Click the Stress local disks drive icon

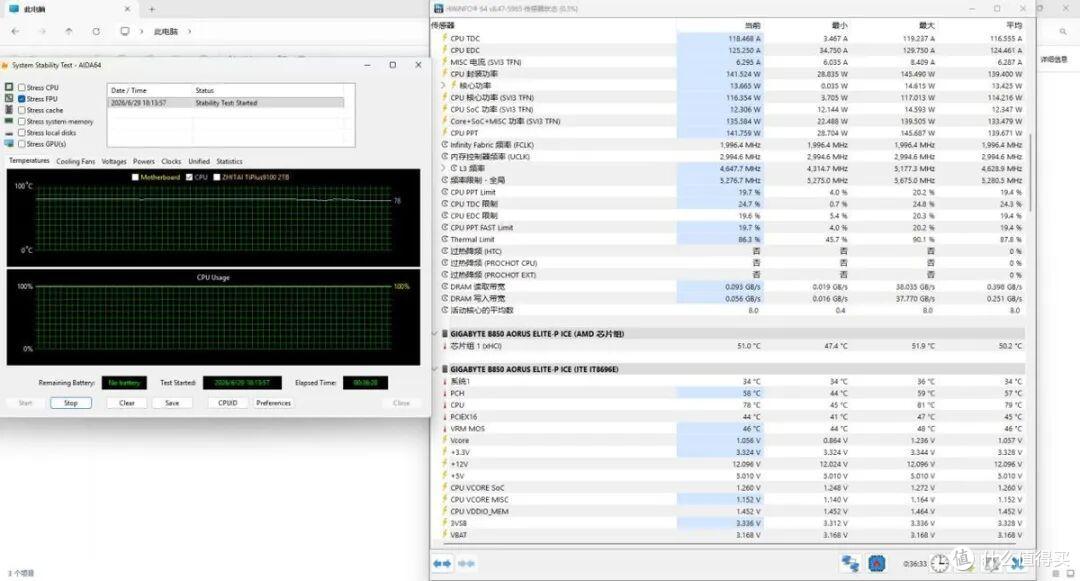[x=9, y=132]
